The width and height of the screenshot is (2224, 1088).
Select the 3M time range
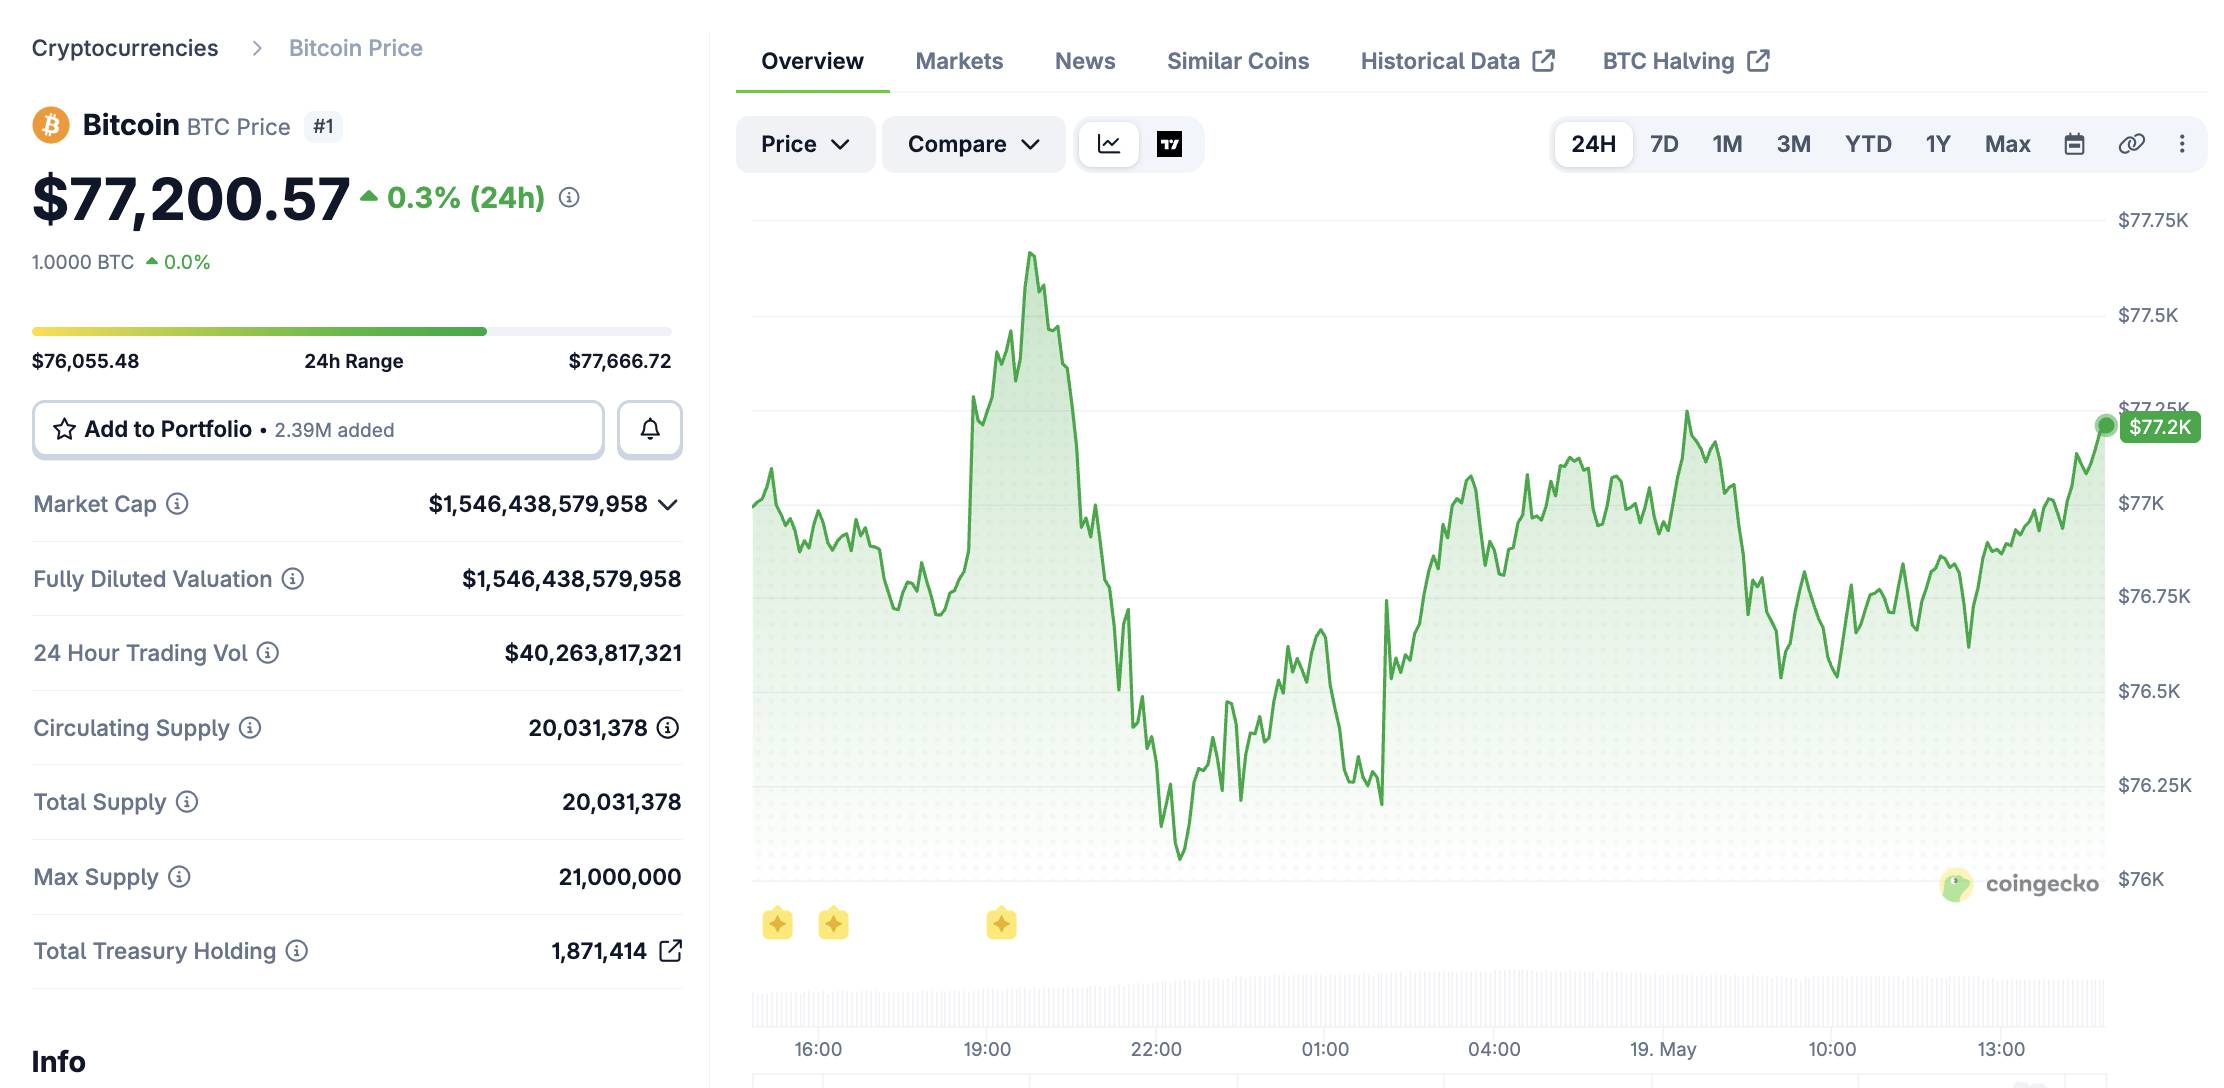pos(1794,144)
